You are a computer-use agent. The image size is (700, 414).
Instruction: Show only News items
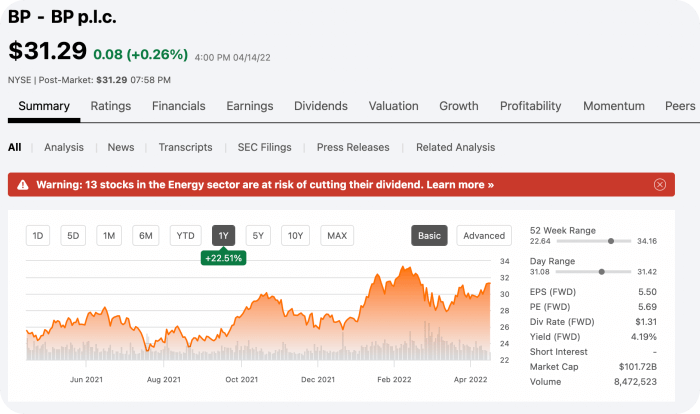(x=121, y=147)
